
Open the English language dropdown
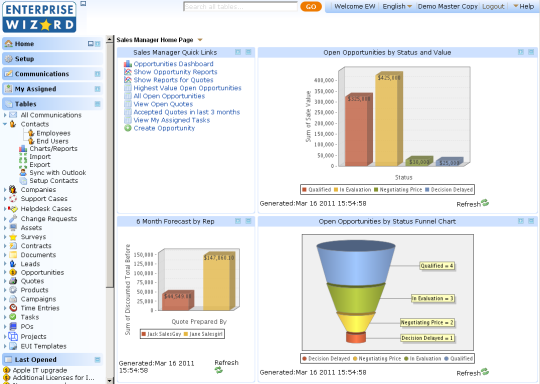tap(397, 6)
